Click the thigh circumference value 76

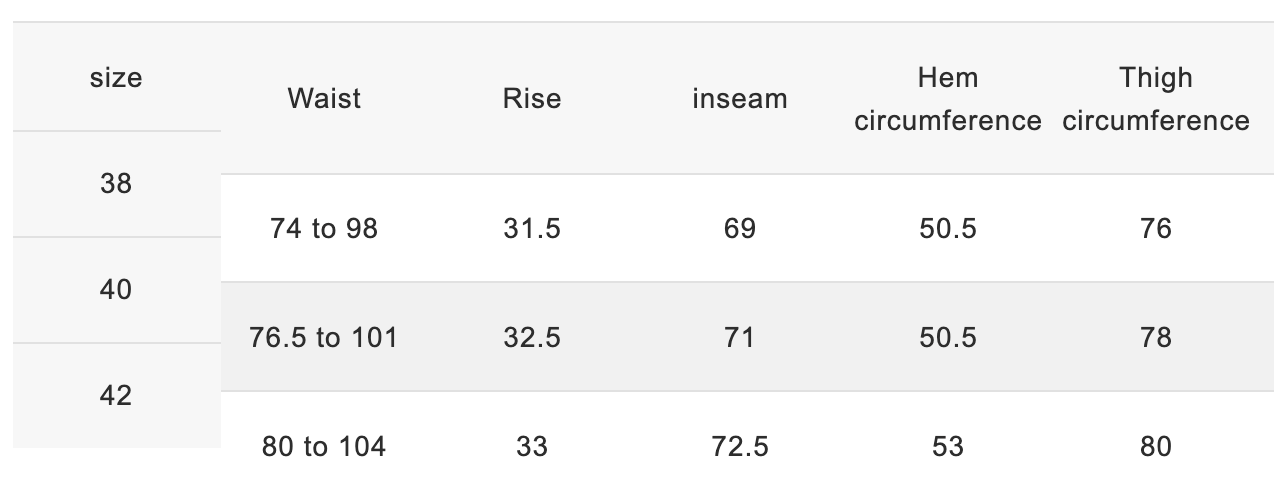(1156, 229)
